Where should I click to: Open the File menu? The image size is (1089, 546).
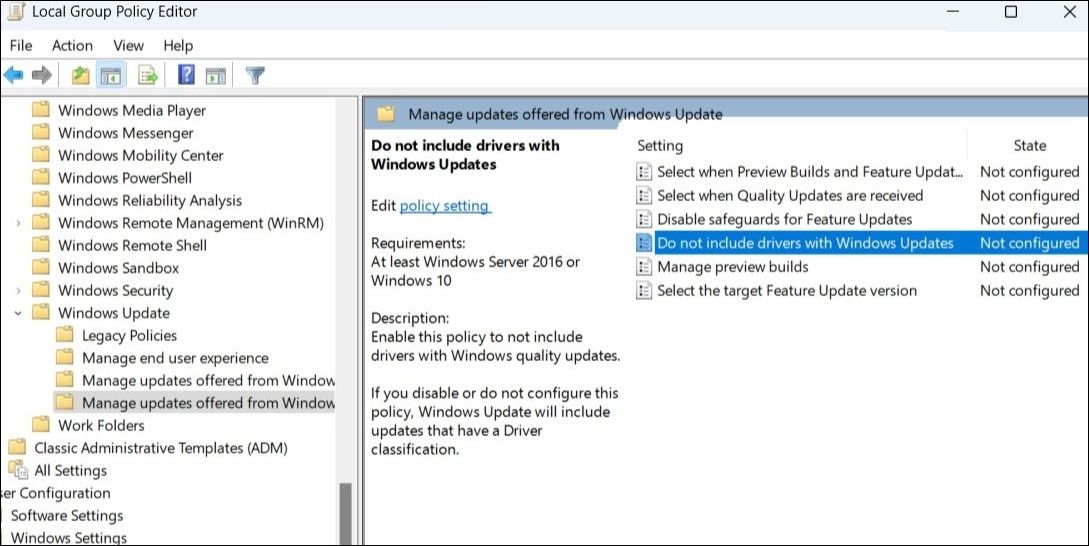[21, 45]
